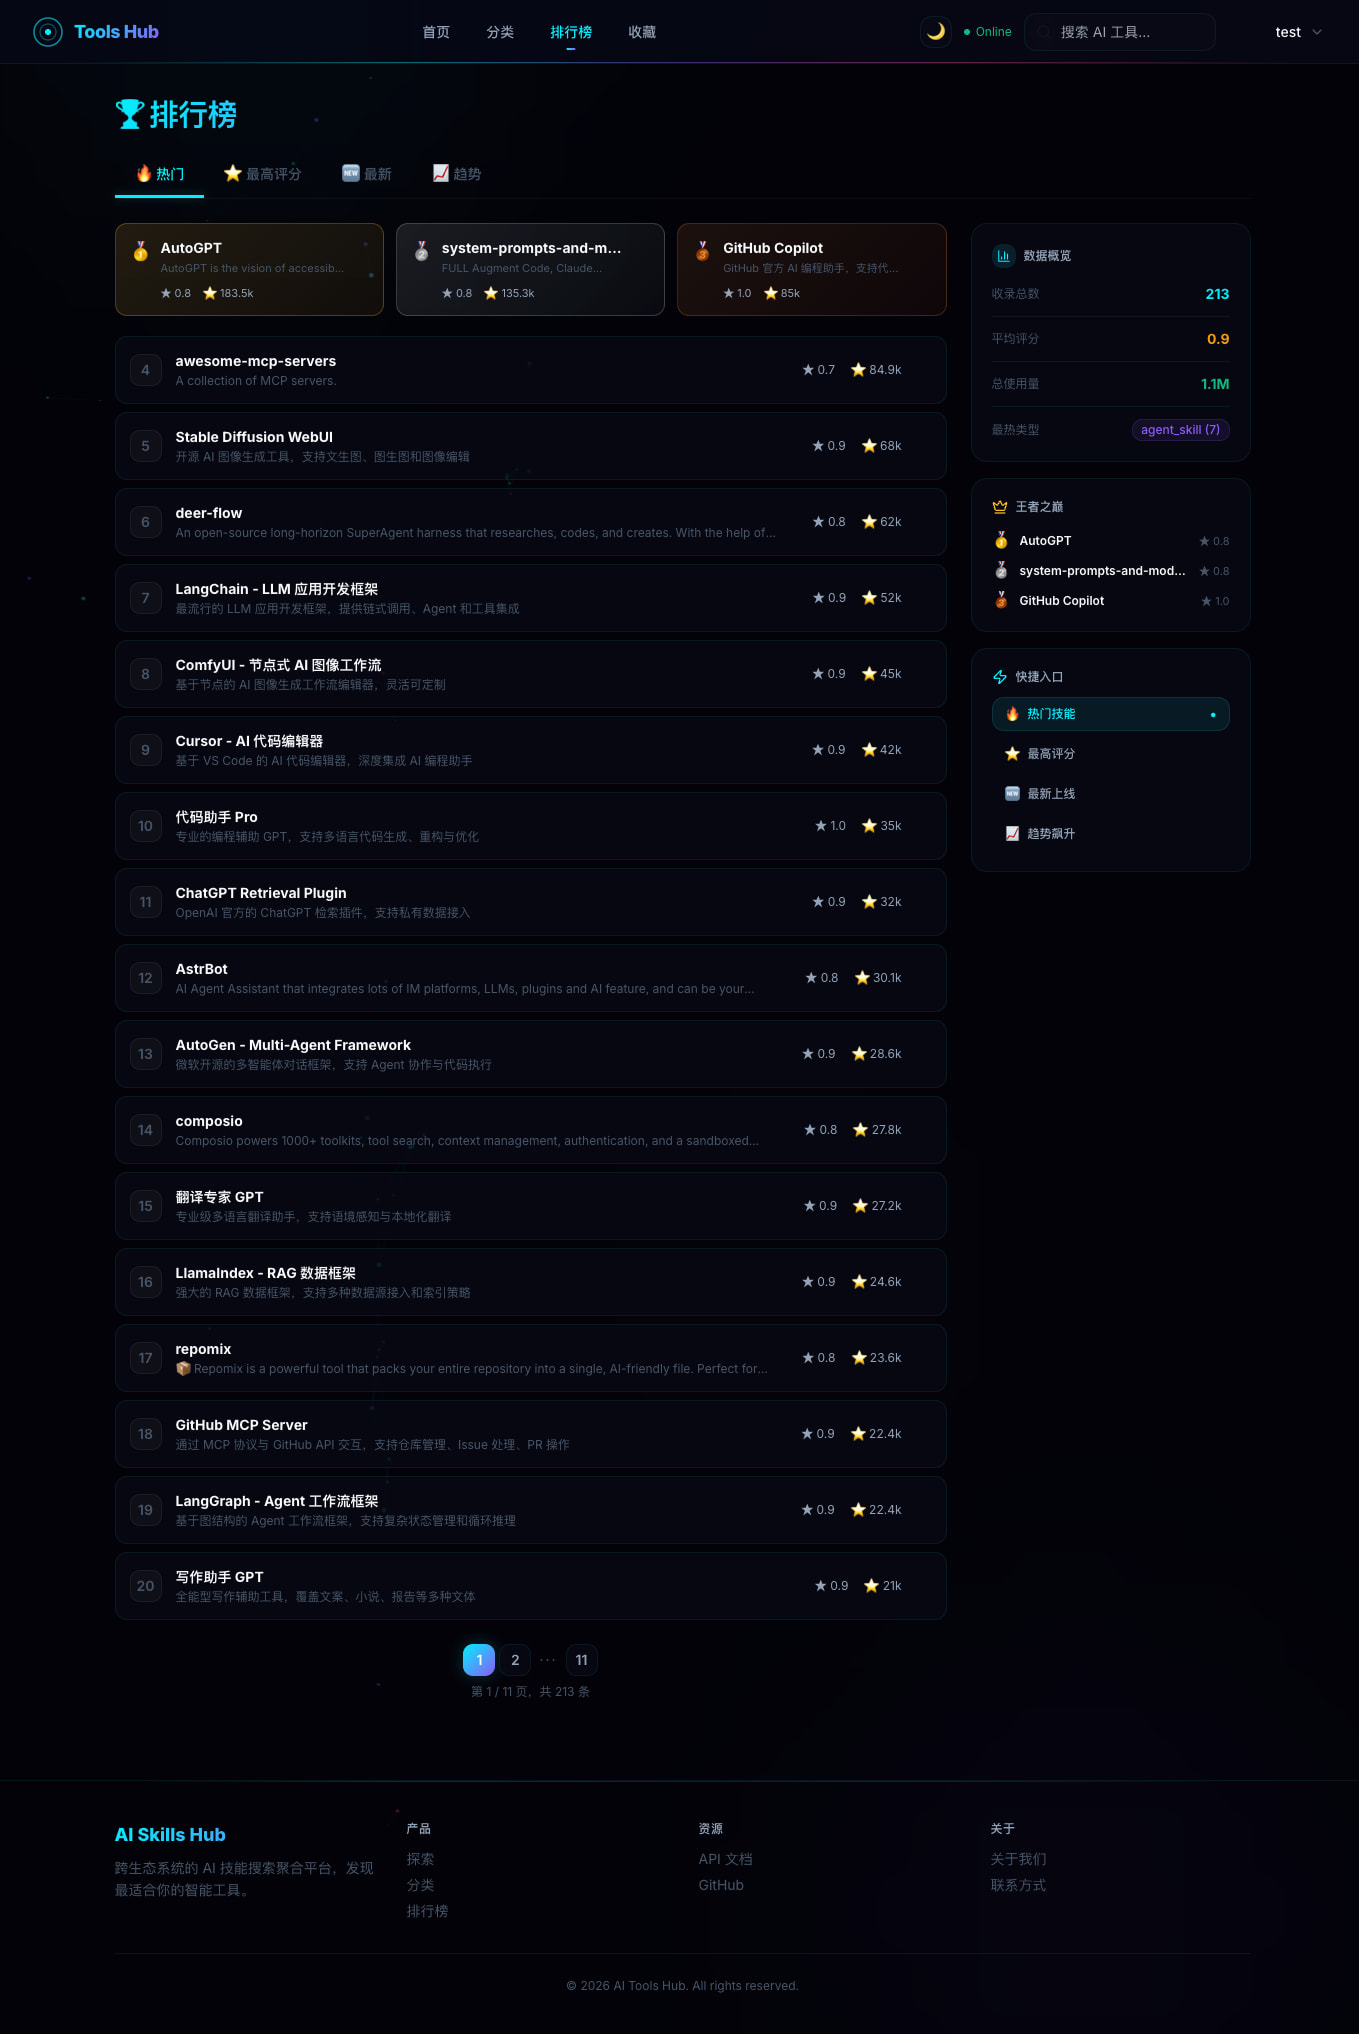Viewport: 1359px width, 2034px height.
Task: Click the 趋势飙升 quick entry
Action: (x=1050, y=834)
